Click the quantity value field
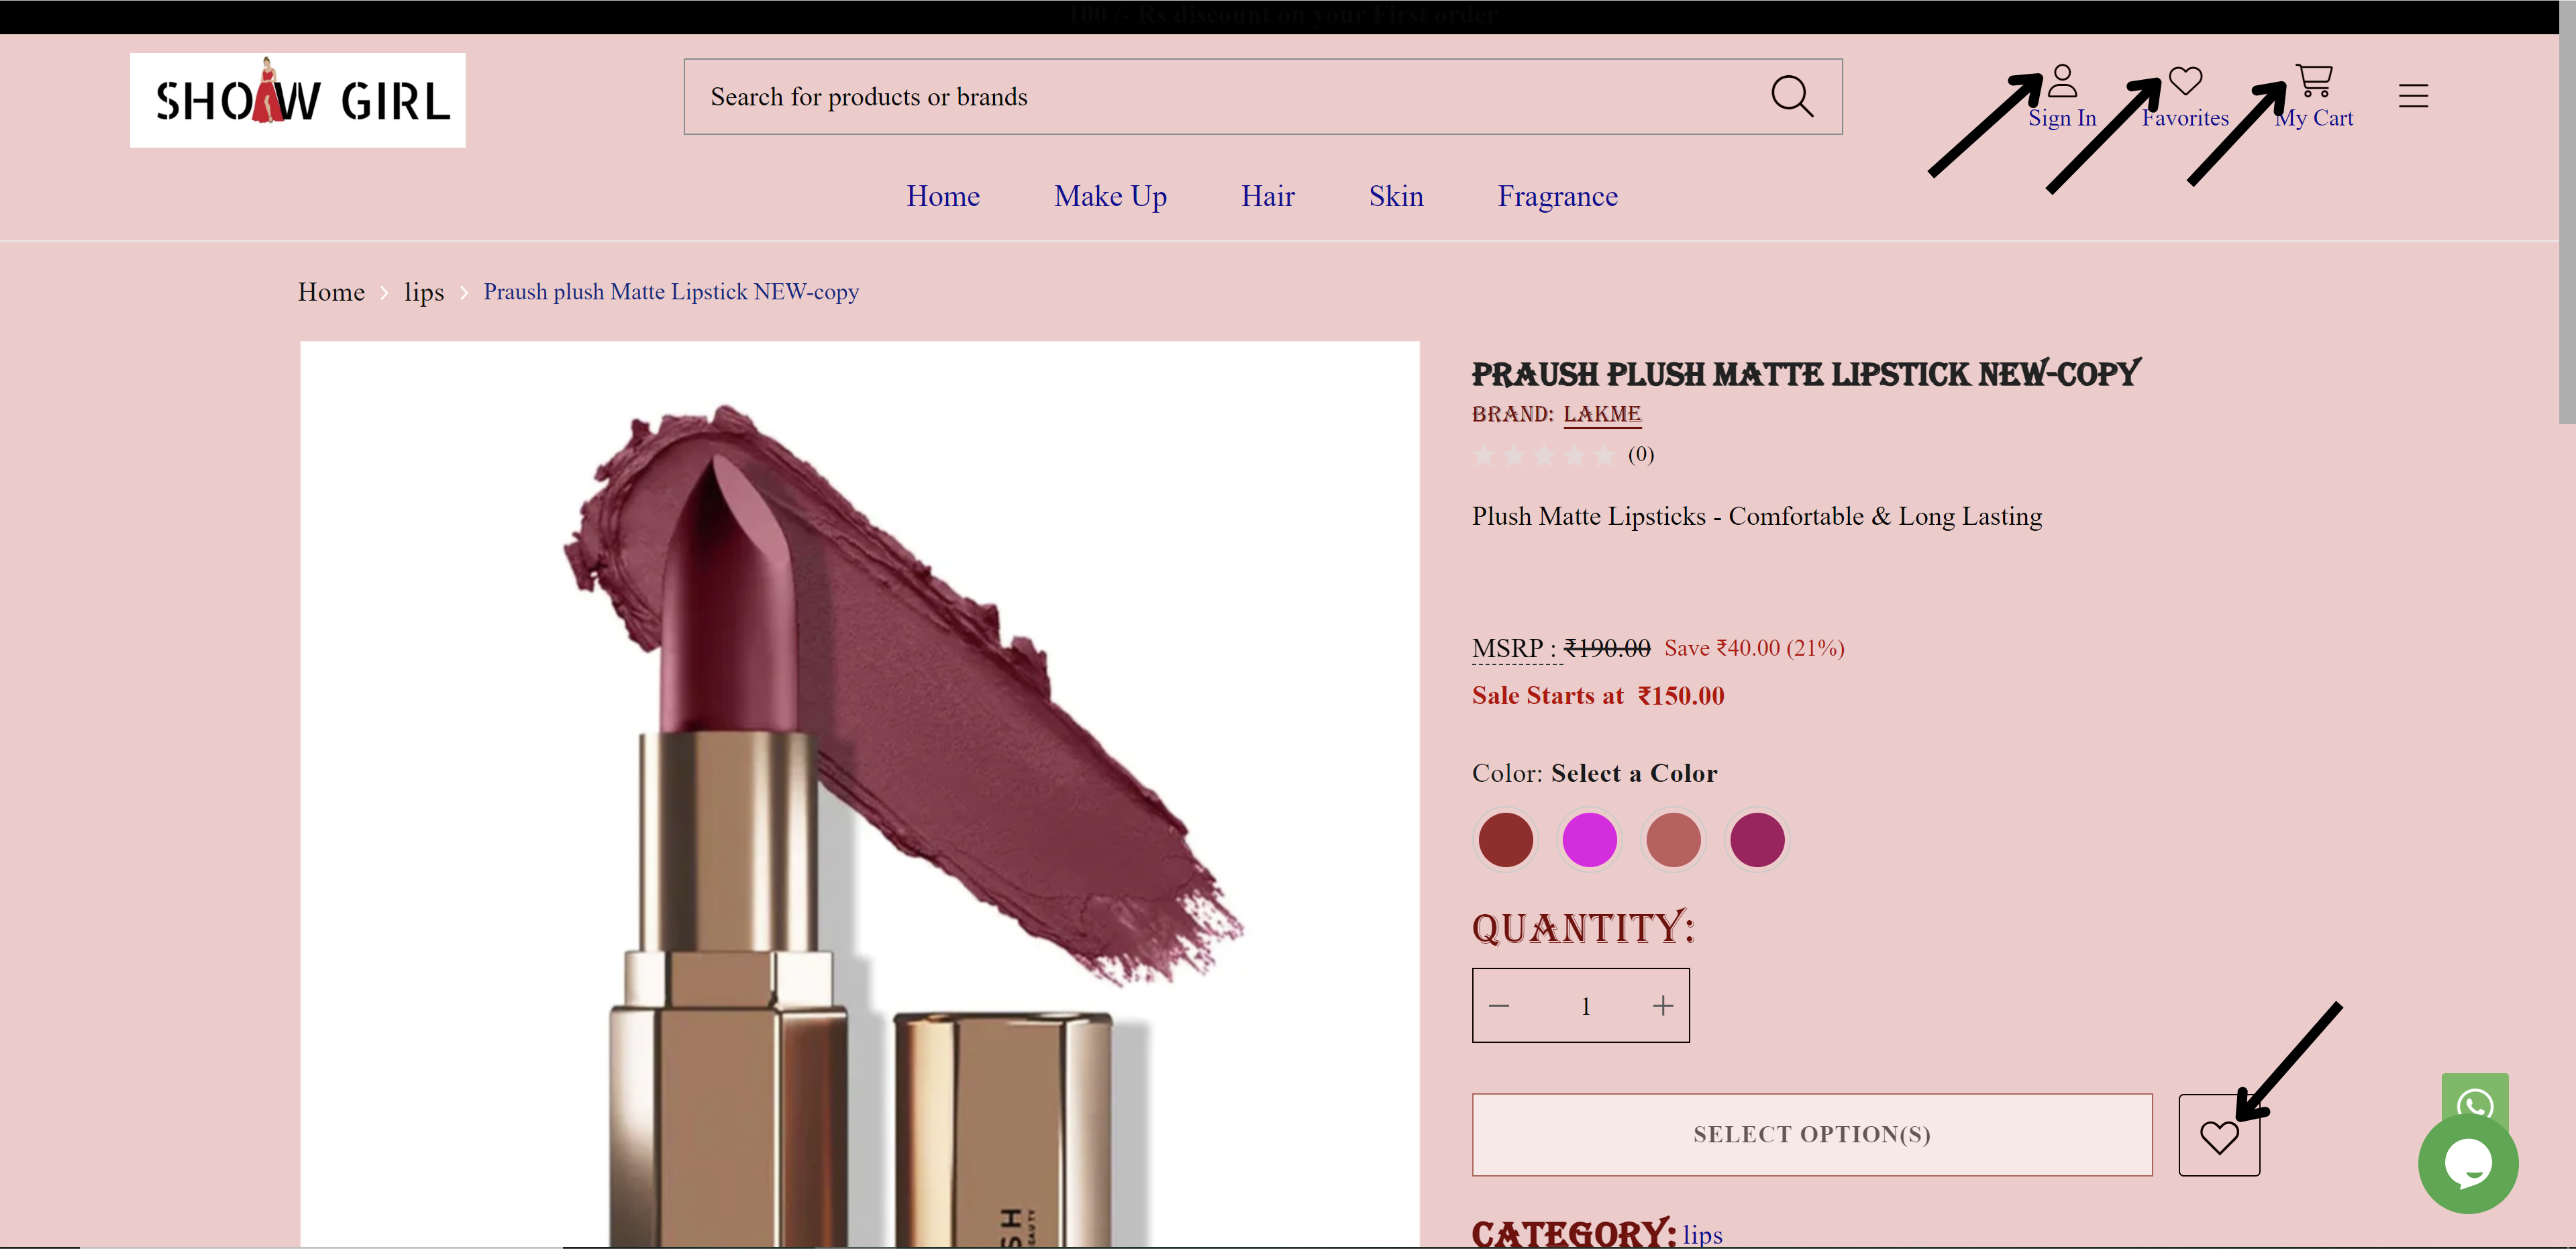Image resolution: width=2576 pixels, height=1249 pixels. click(1585, 1006)
